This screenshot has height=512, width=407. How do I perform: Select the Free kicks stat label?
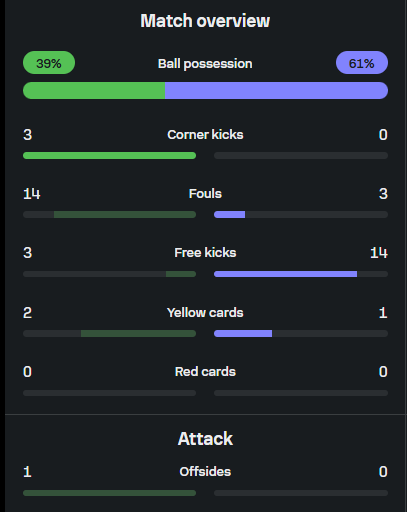pos(205,253)
